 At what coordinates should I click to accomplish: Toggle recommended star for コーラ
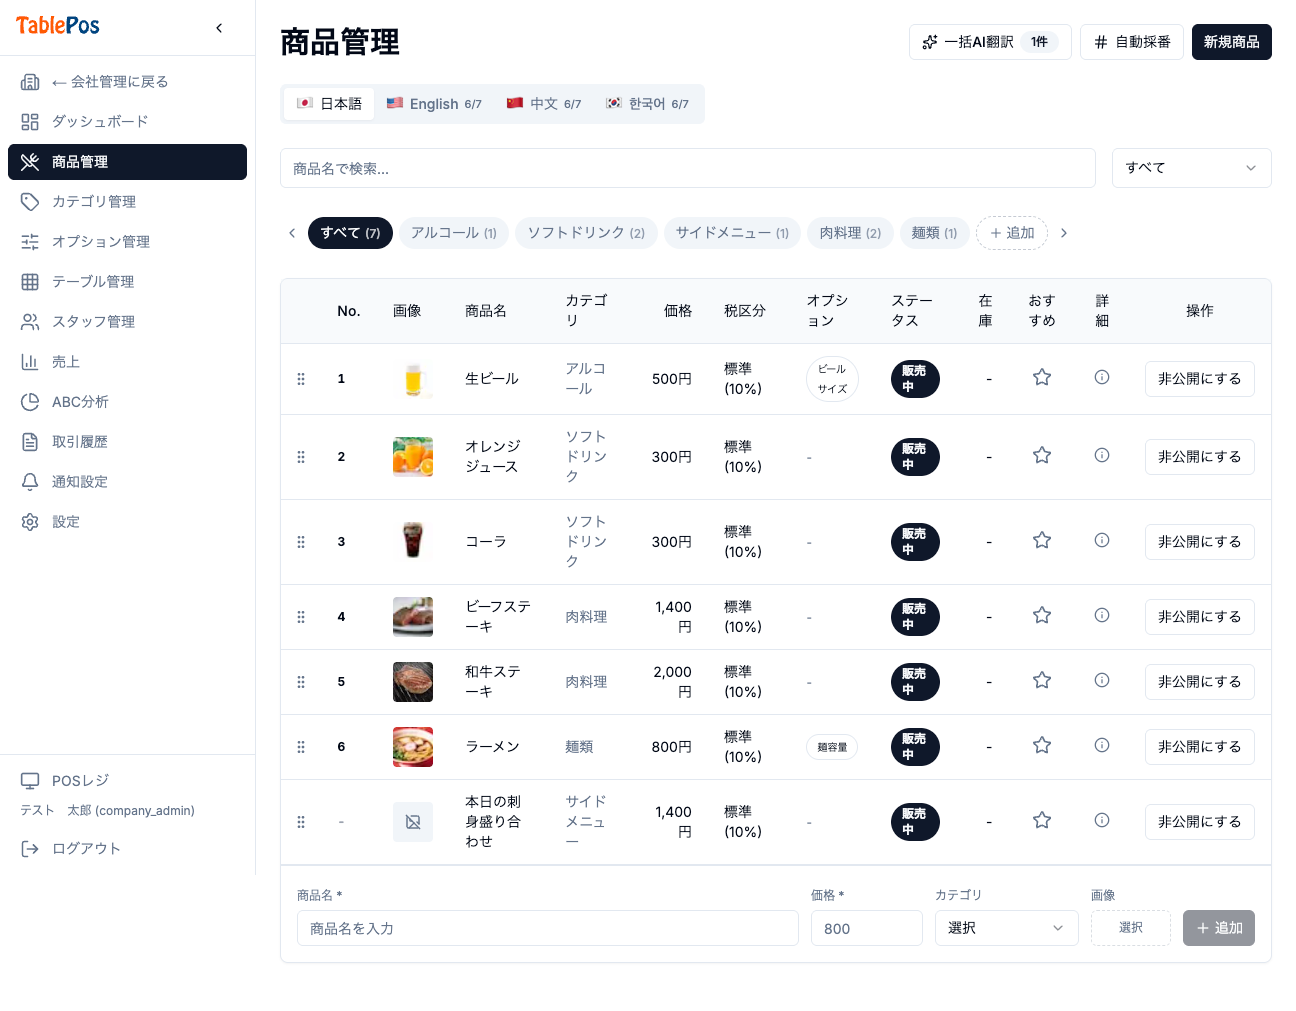[x=1042, y=540]
